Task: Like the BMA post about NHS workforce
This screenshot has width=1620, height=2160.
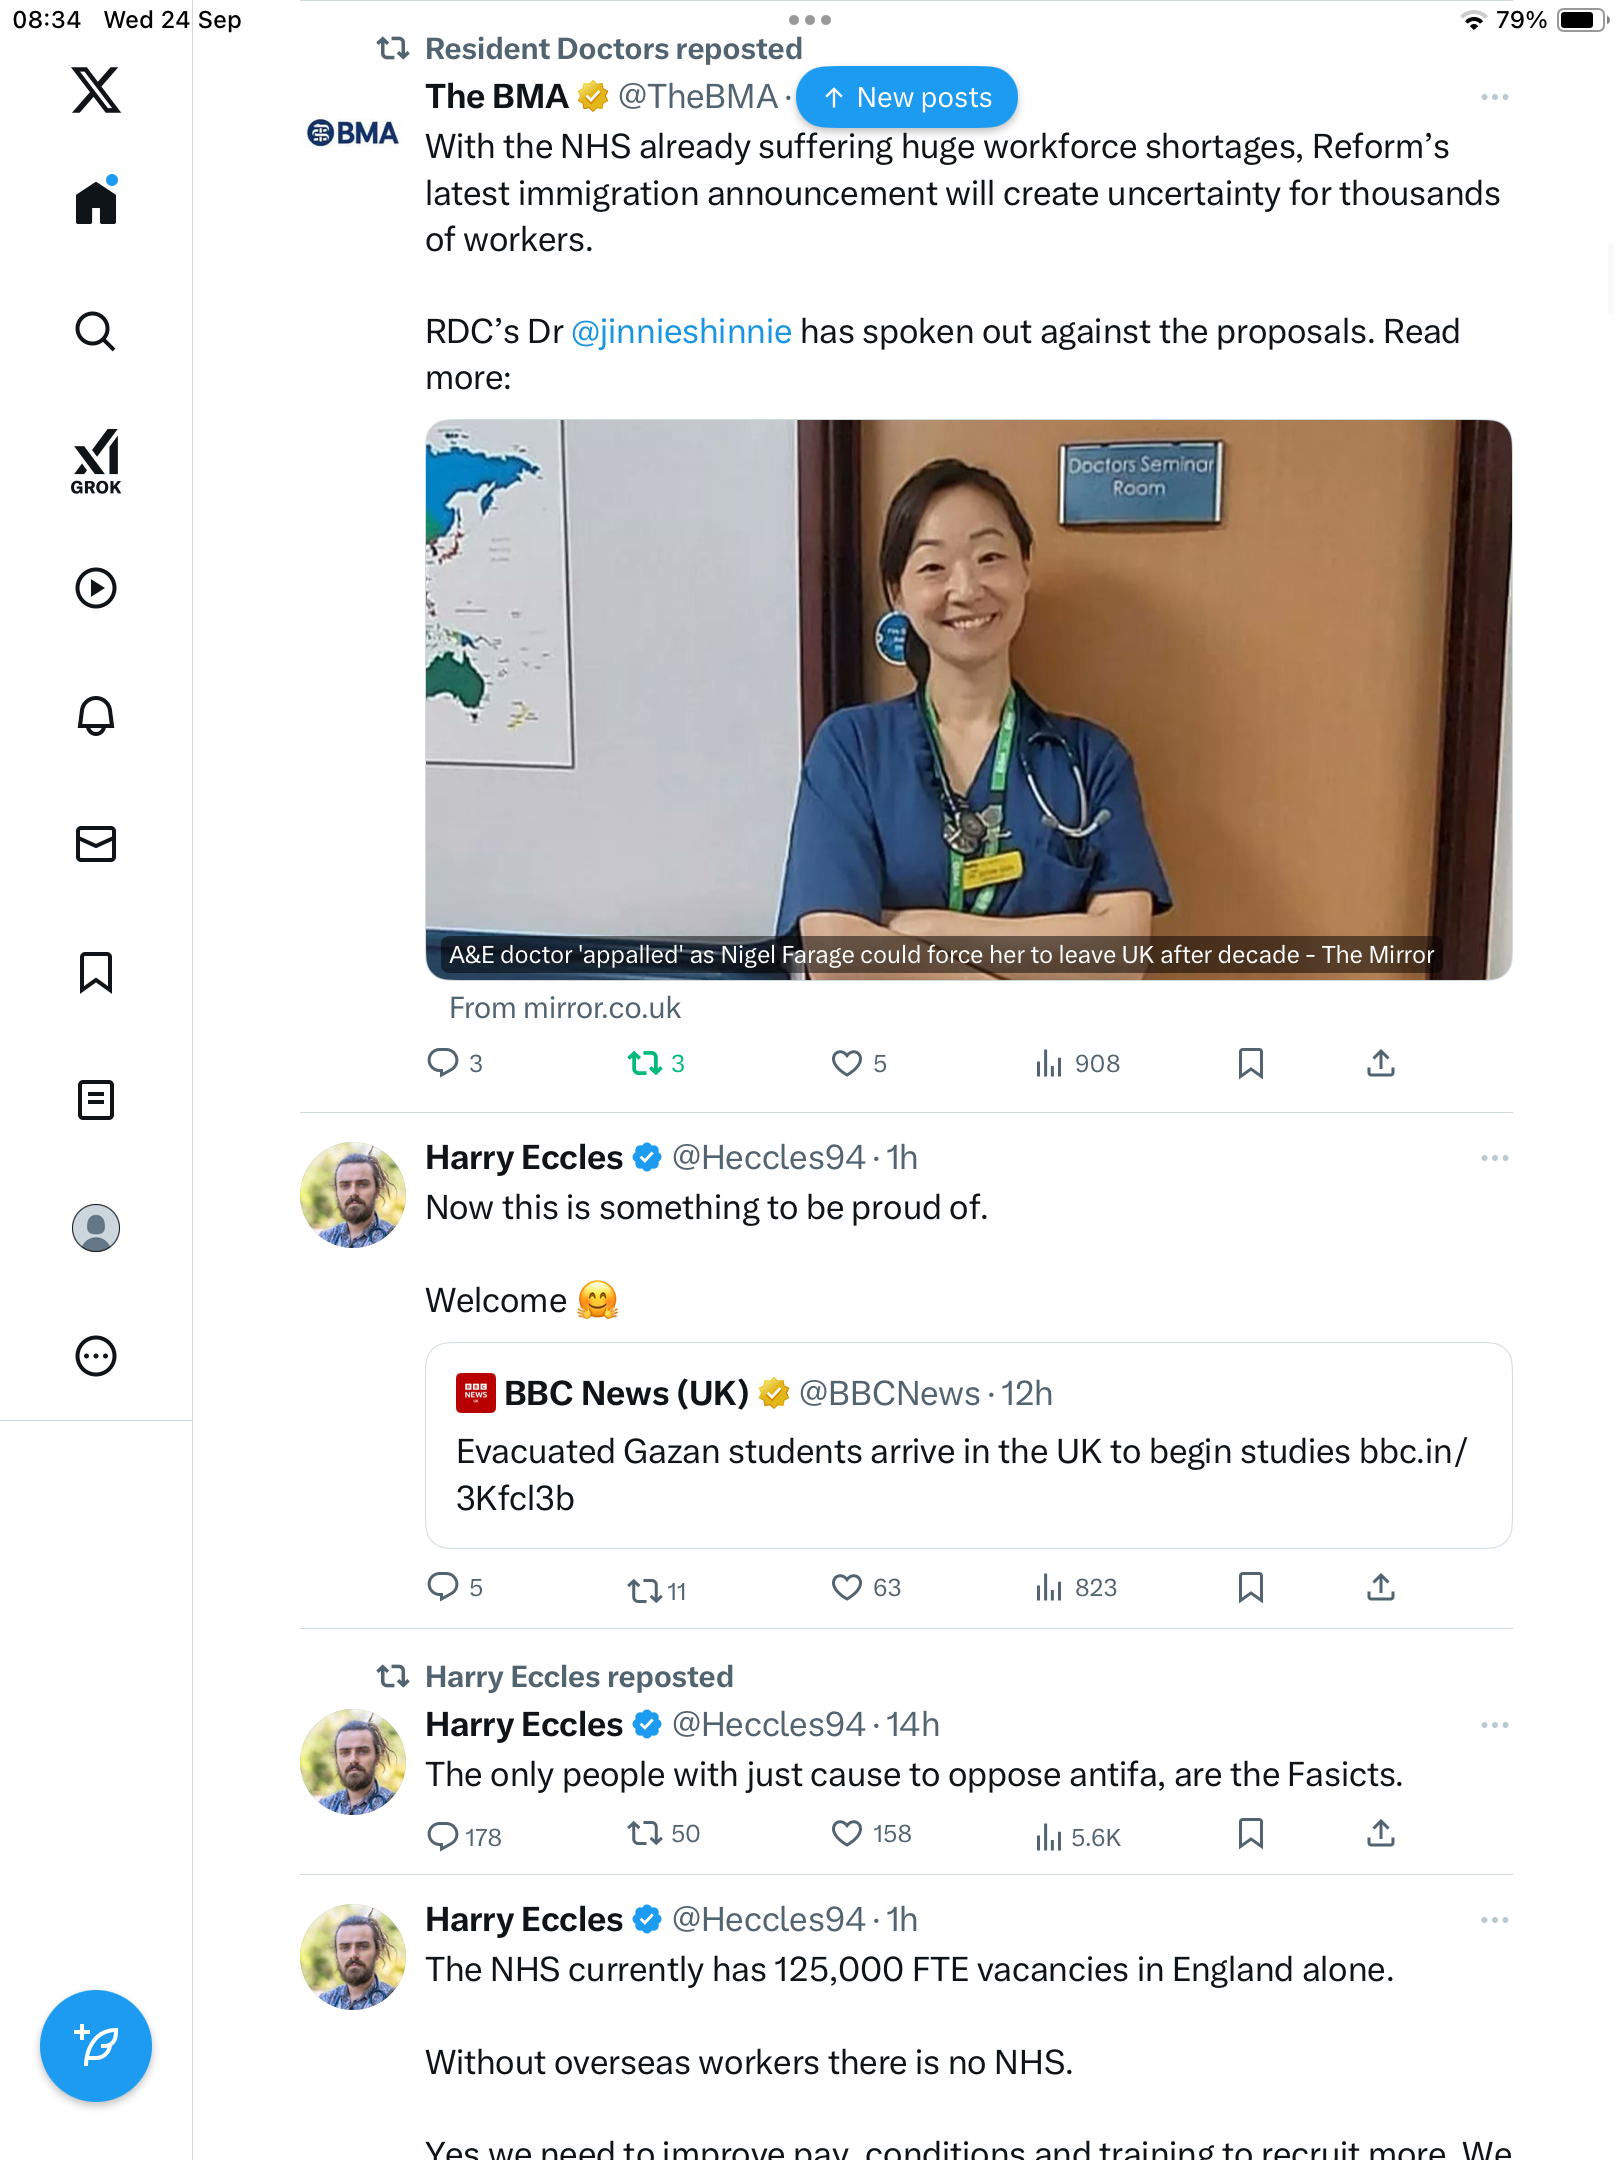Action: [x=847, y=1063]
